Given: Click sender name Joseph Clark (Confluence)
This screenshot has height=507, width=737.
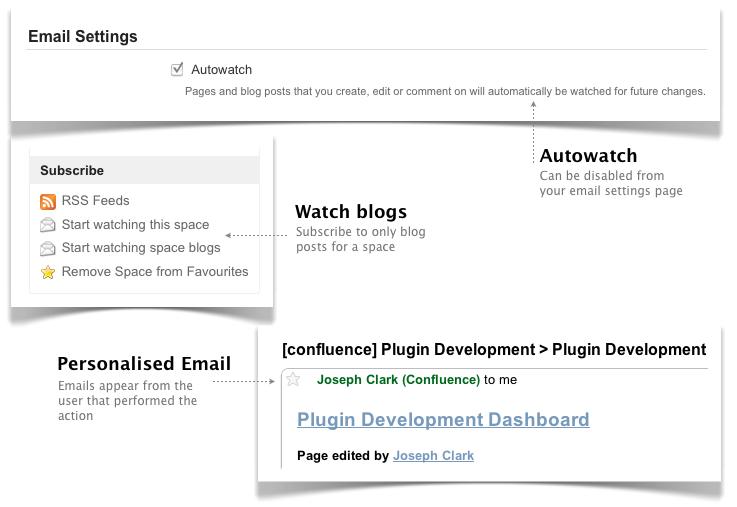Looking at the screenshot, I should point(399,380).
